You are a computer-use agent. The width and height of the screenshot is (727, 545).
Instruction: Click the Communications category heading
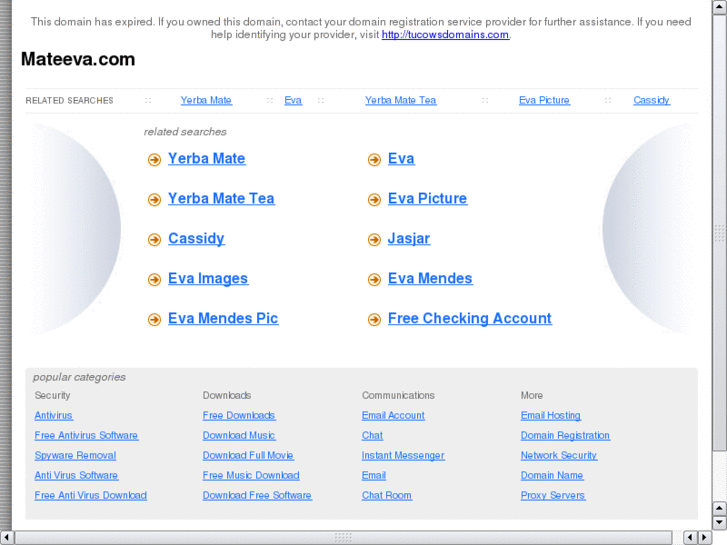point(398,396)
